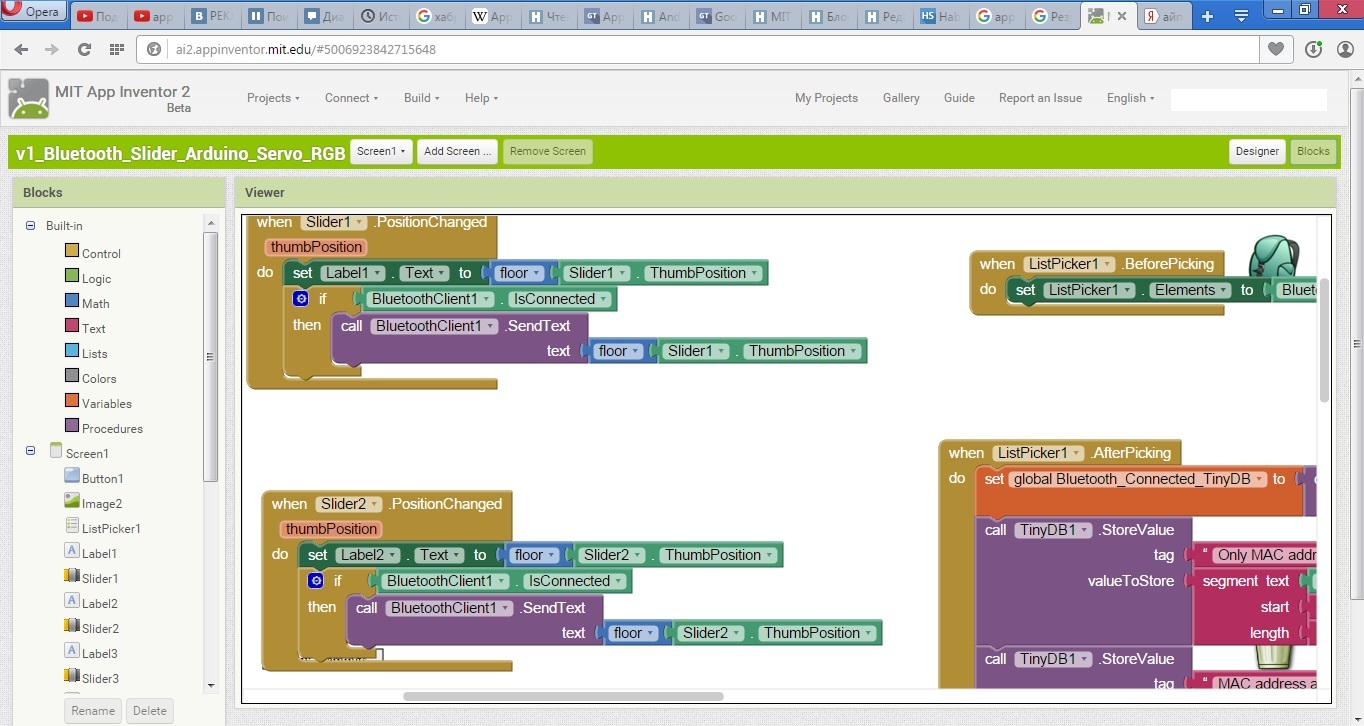The image size is (1364, 726).
Task: Open browser downloads icon
Action: pyautogui.click(x=1314, y=49)
